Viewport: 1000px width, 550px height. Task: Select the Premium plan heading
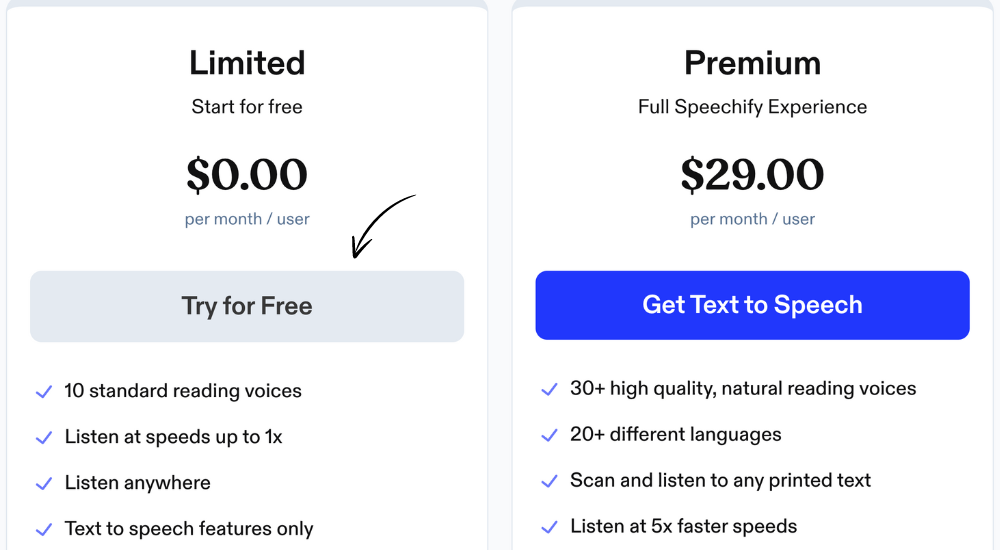[752, 63]
